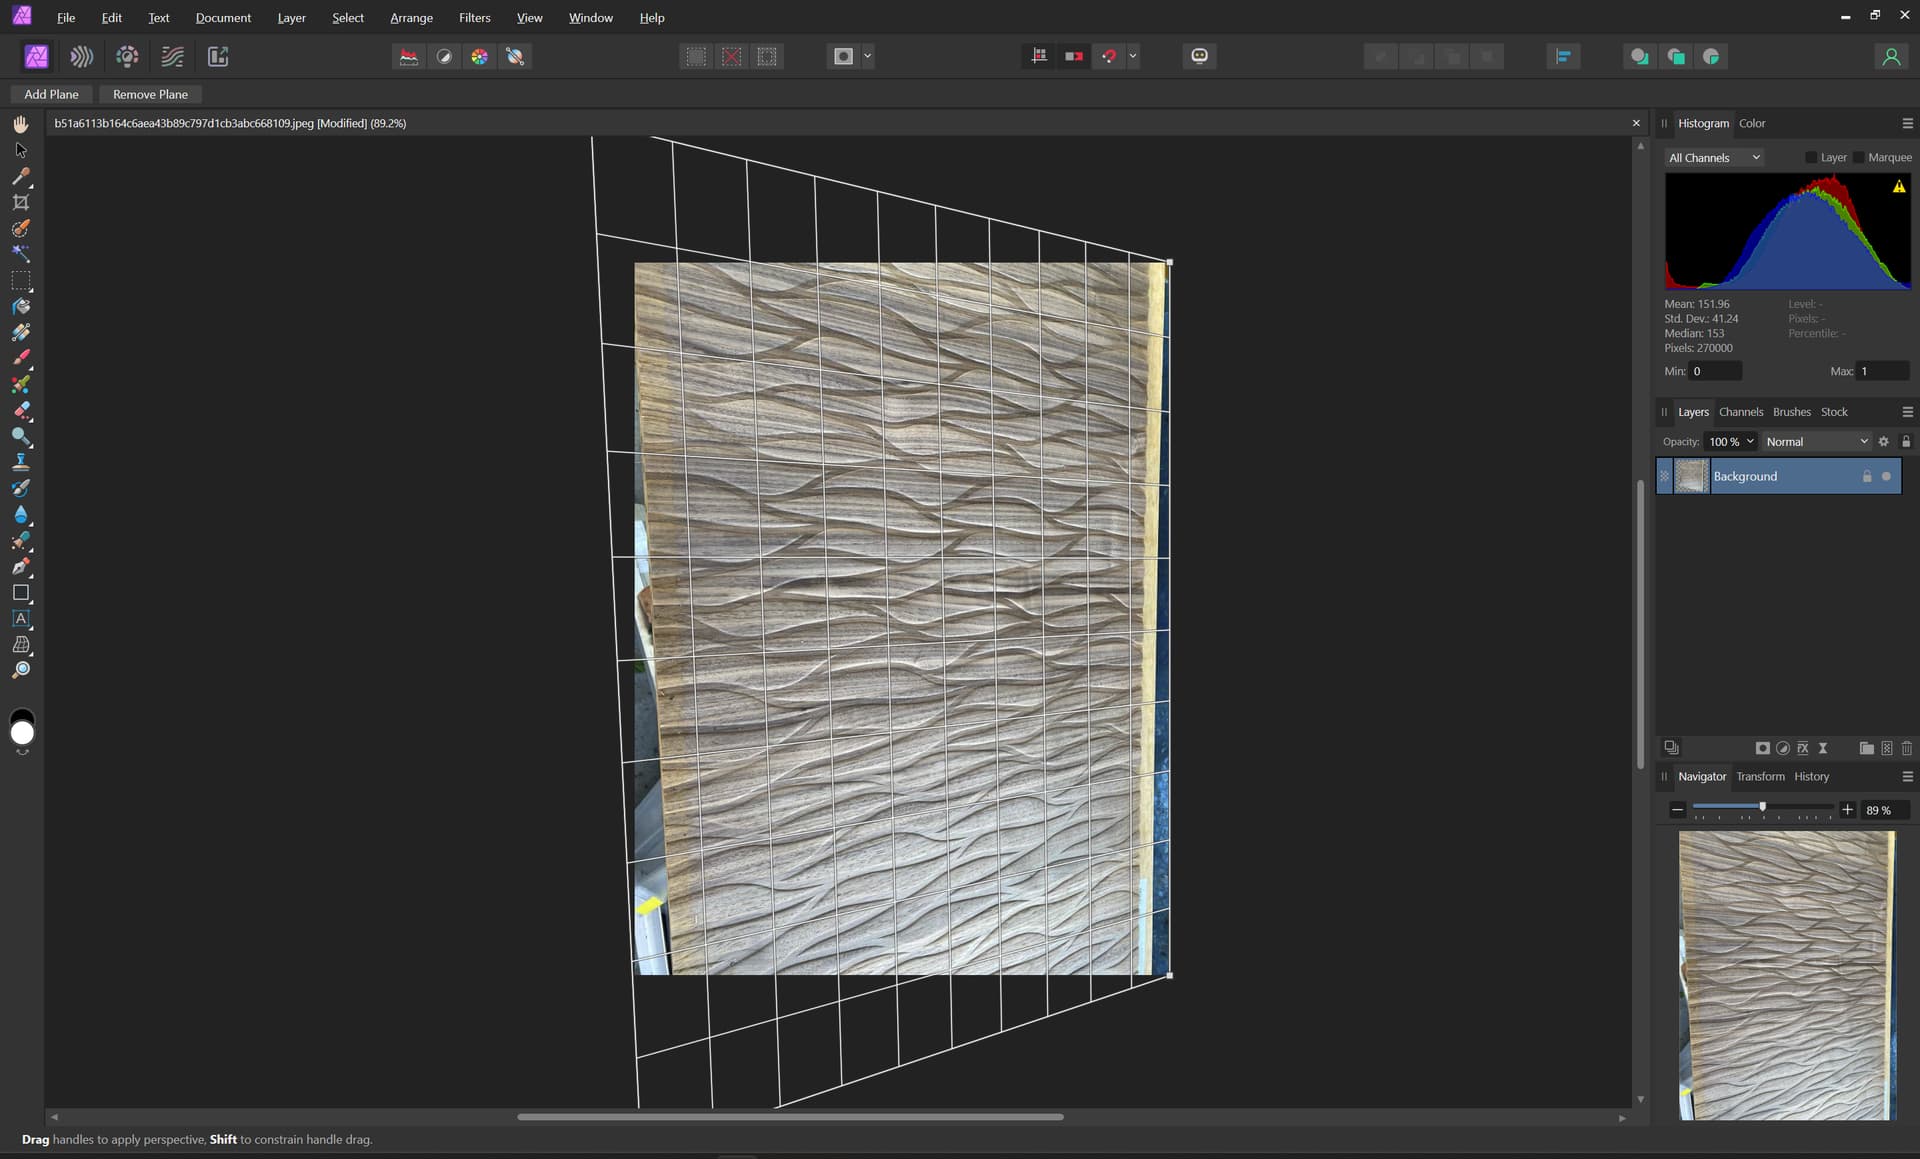This screenshot has width=1920, height=1159.
Task: Enable the Marquee histogram checkbox
Action: point(1859,158)
